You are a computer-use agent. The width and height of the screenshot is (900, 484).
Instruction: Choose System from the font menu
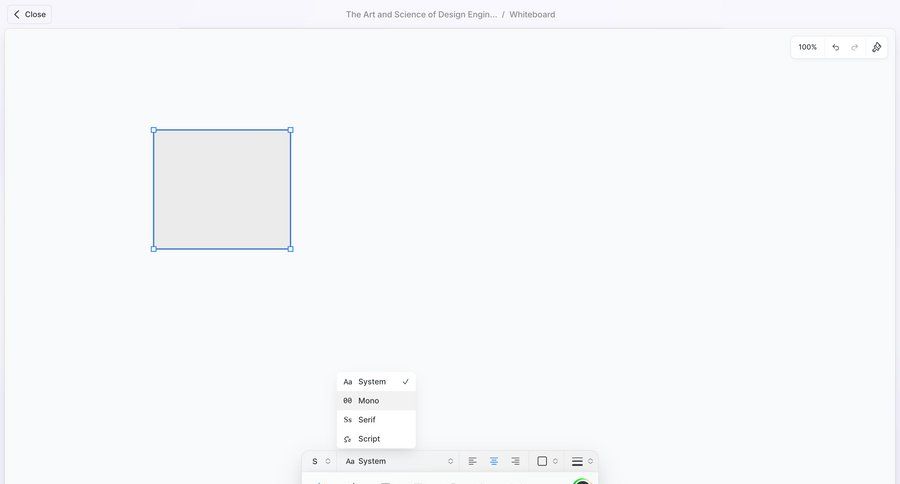376,382
